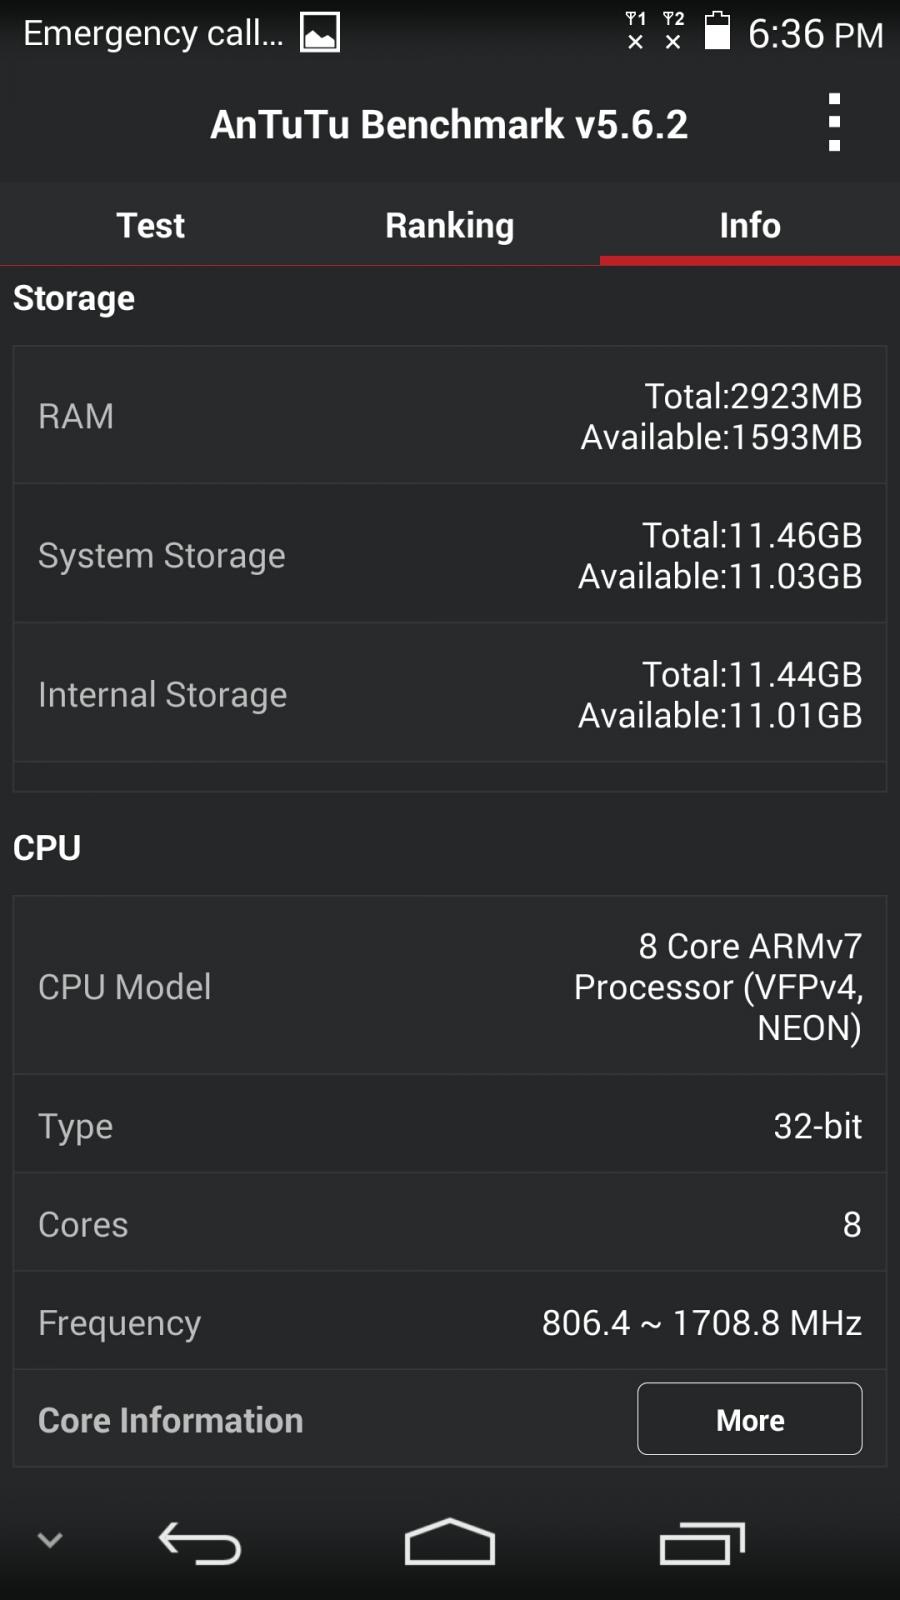The height and width of the screenshot is (1600, 900).
Task: Tap the Emergency call notification text
Action: click(x=153, y=33)
